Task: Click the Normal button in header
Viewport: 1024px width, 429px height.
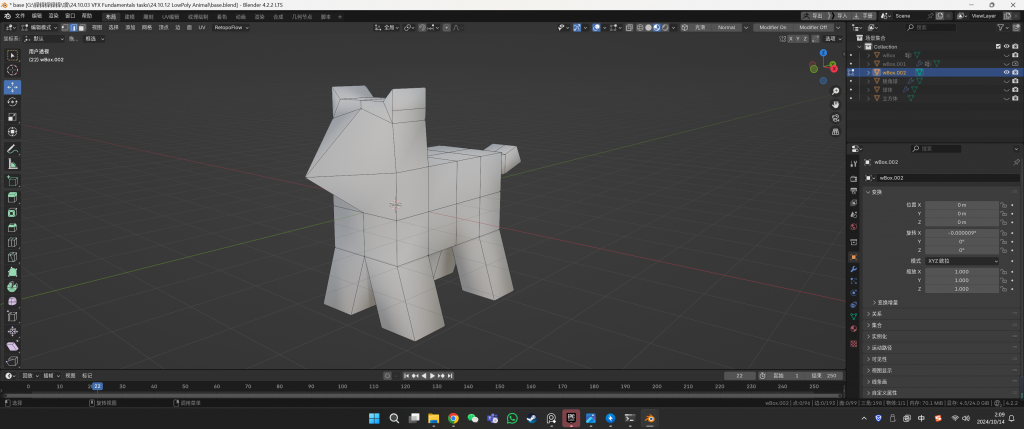Action: point(728,27)
